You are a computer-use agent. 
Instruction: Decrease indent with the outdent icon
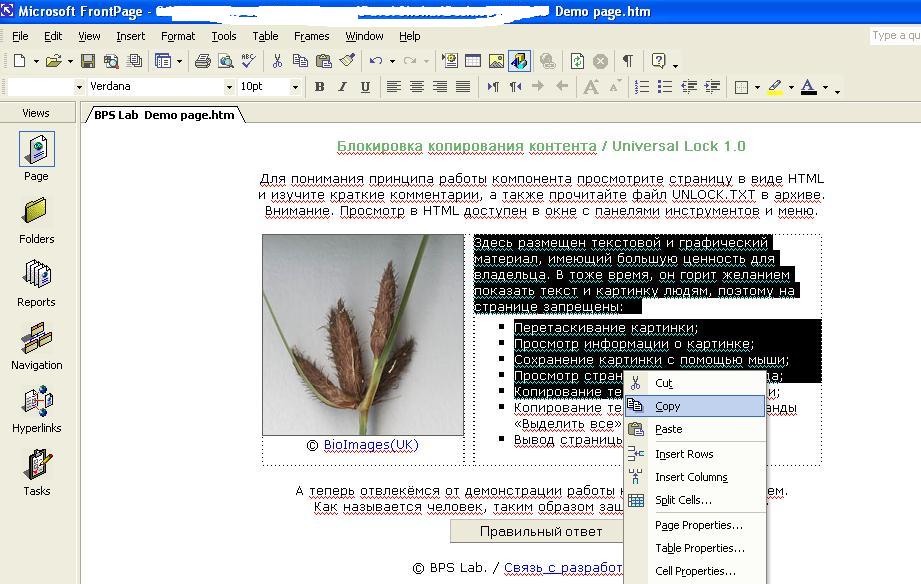point(688,87)
